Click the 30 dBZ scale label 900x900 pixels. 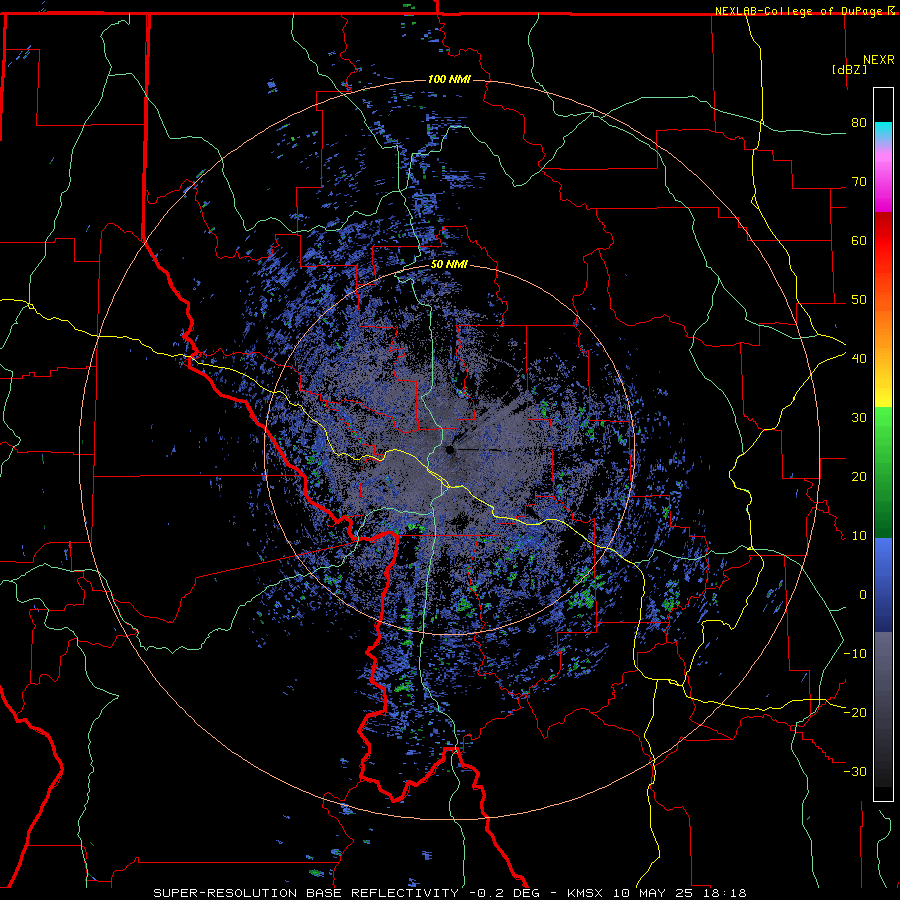[x=858, y=417]
